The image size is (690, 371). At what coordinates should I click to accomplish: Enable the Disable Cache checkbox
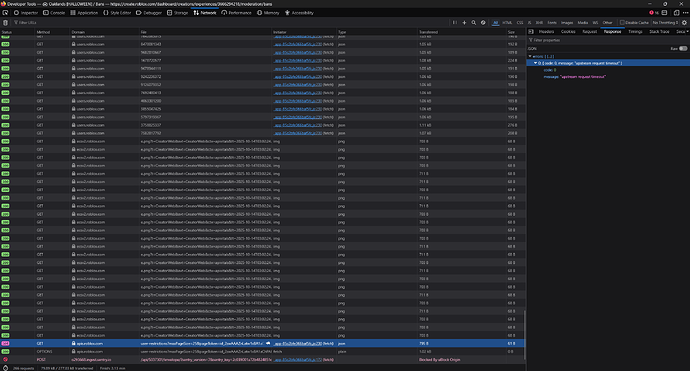tap(622, 22)
